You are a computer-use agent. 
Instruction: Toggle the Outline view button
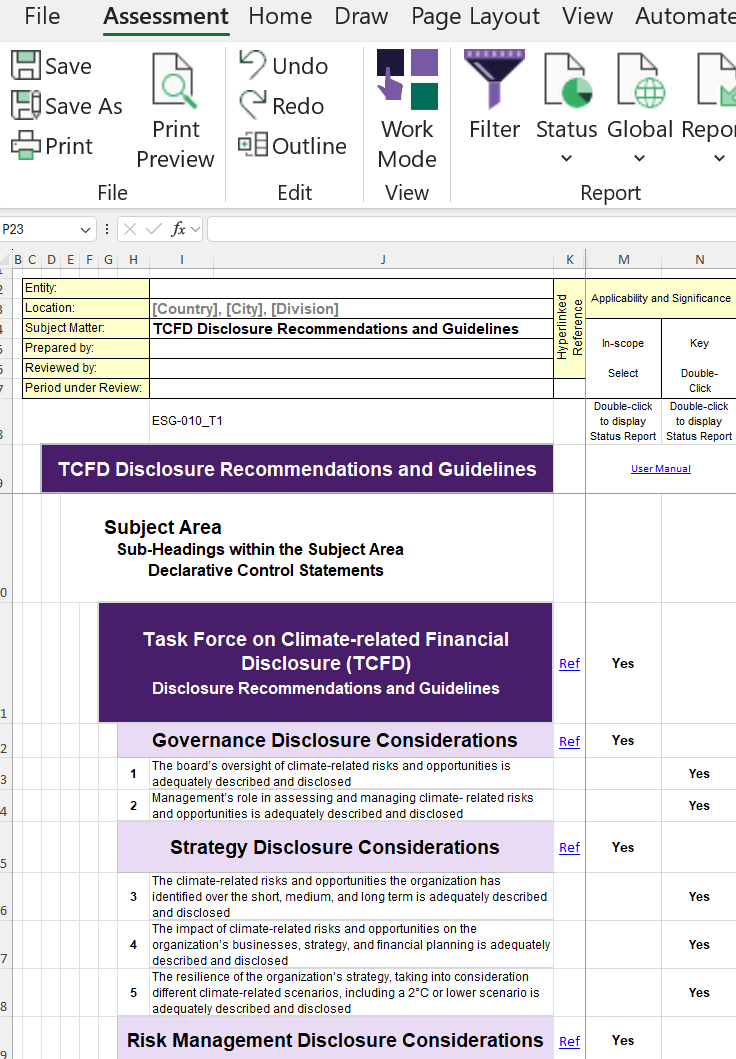click(253, 146)
